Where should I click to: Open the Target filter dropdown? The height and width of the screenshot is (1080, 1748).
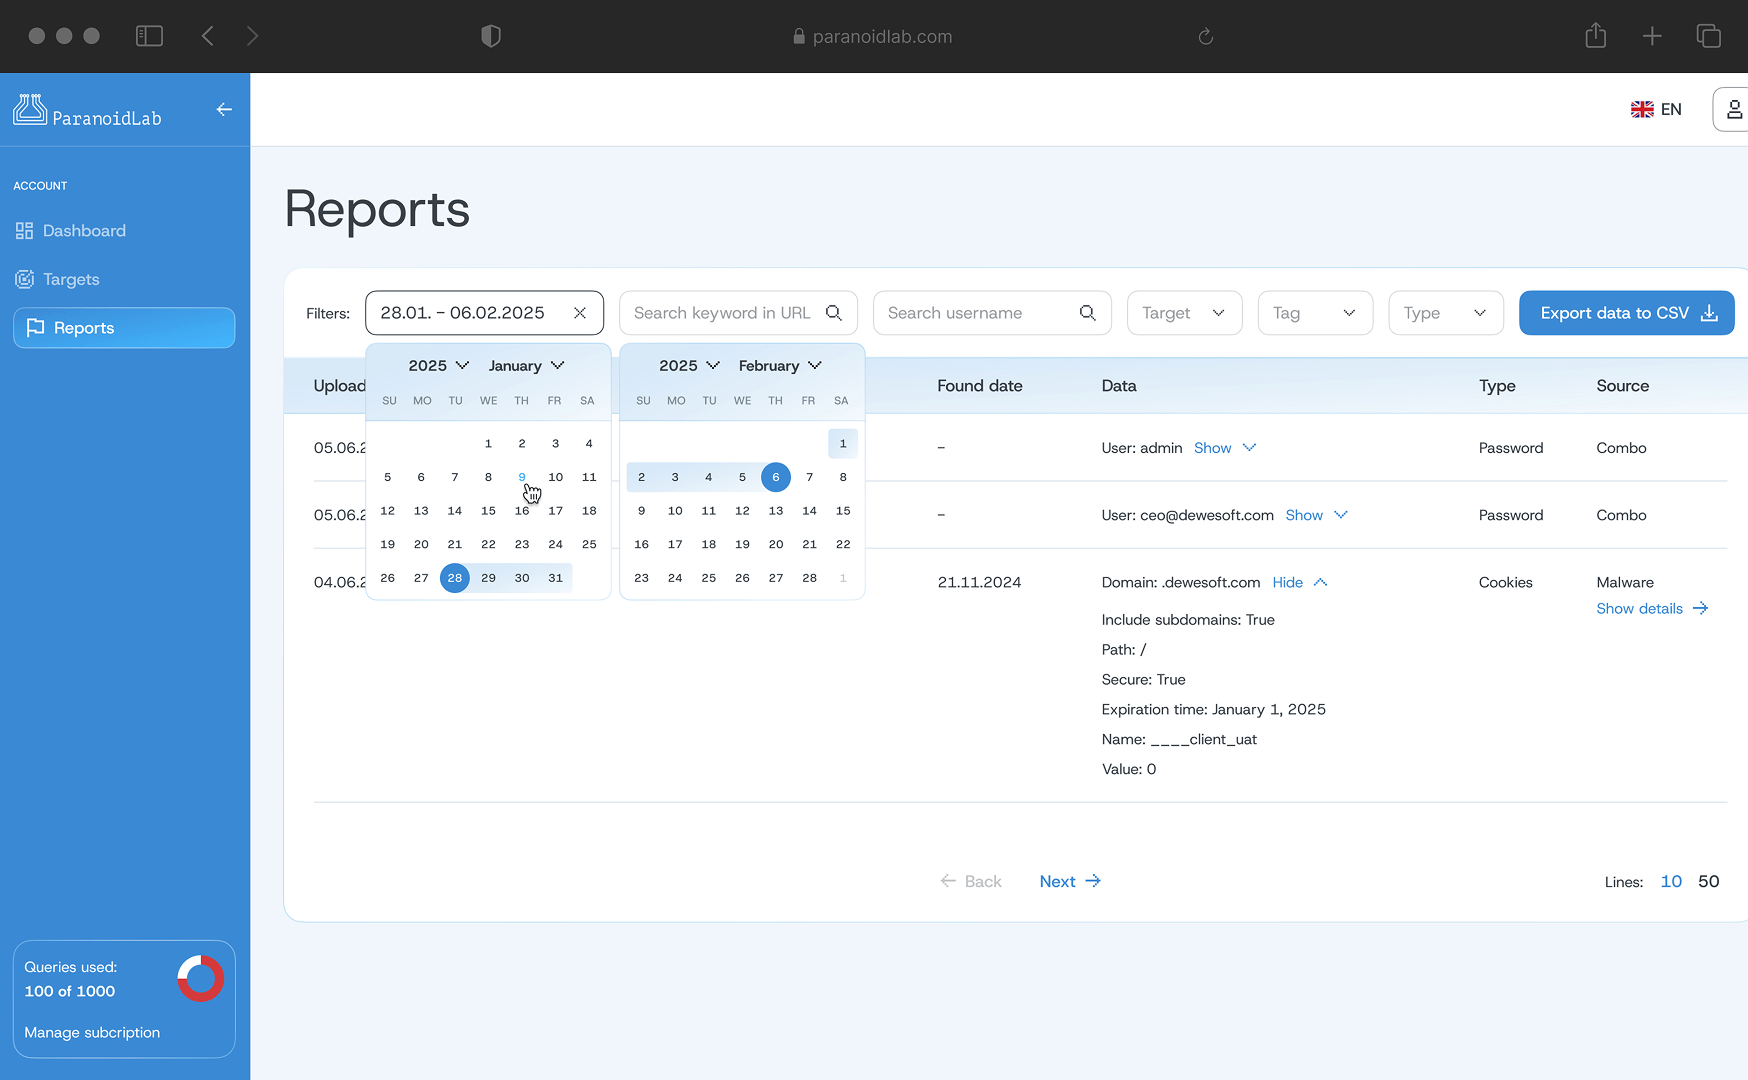coord(1184,313)
